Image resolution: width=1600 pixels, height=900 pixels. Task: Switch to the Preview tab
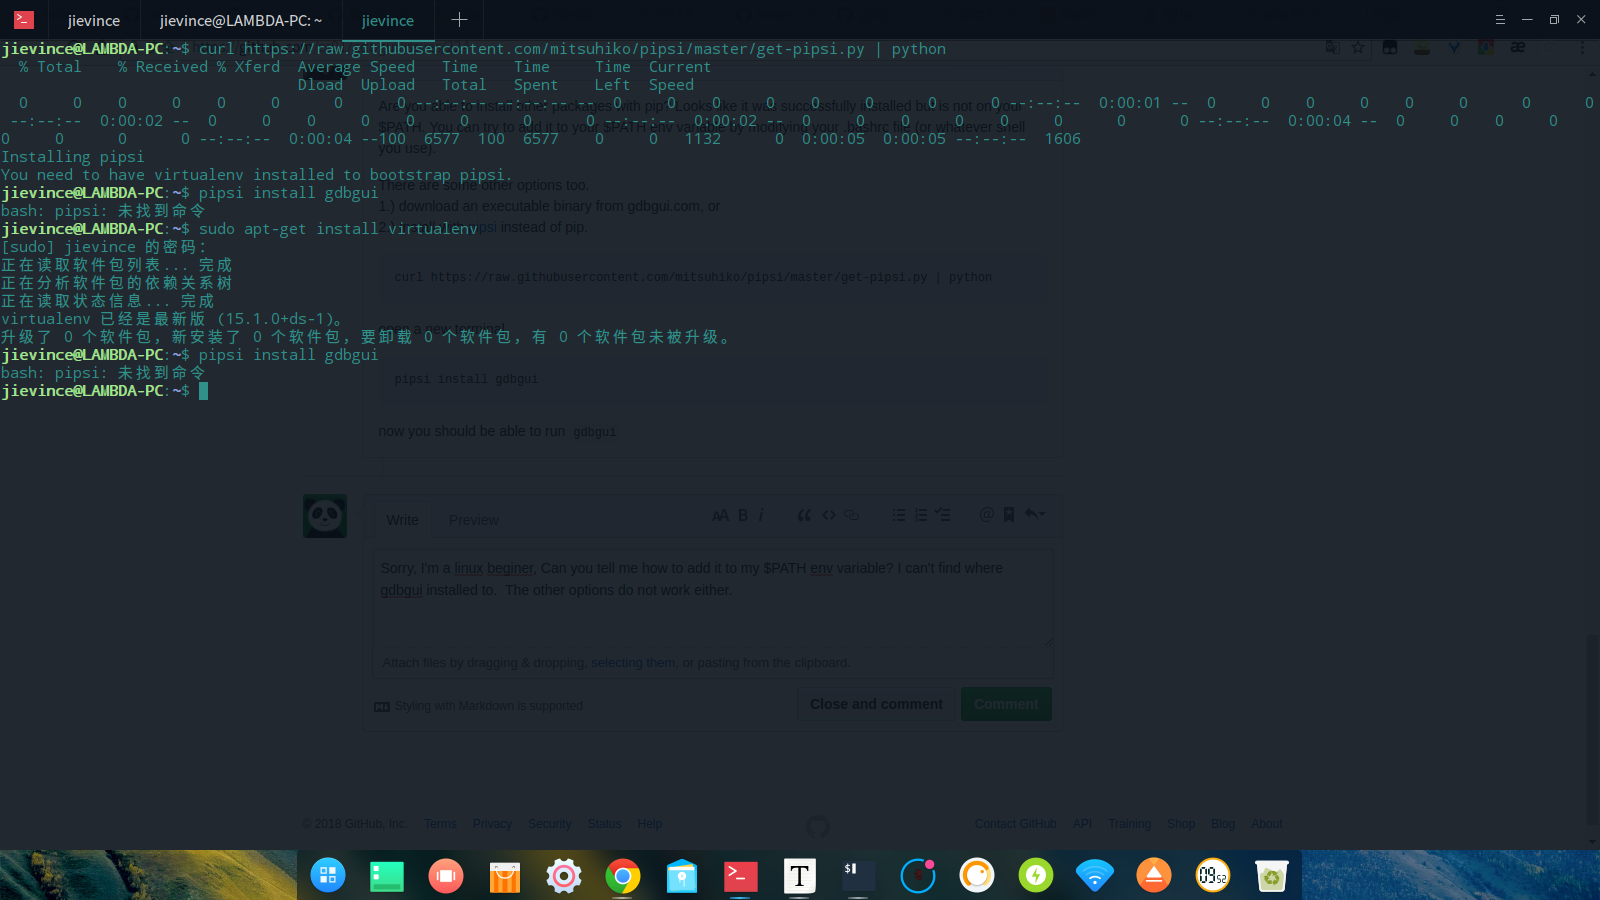pyautogui.click(x=473, y=520)
